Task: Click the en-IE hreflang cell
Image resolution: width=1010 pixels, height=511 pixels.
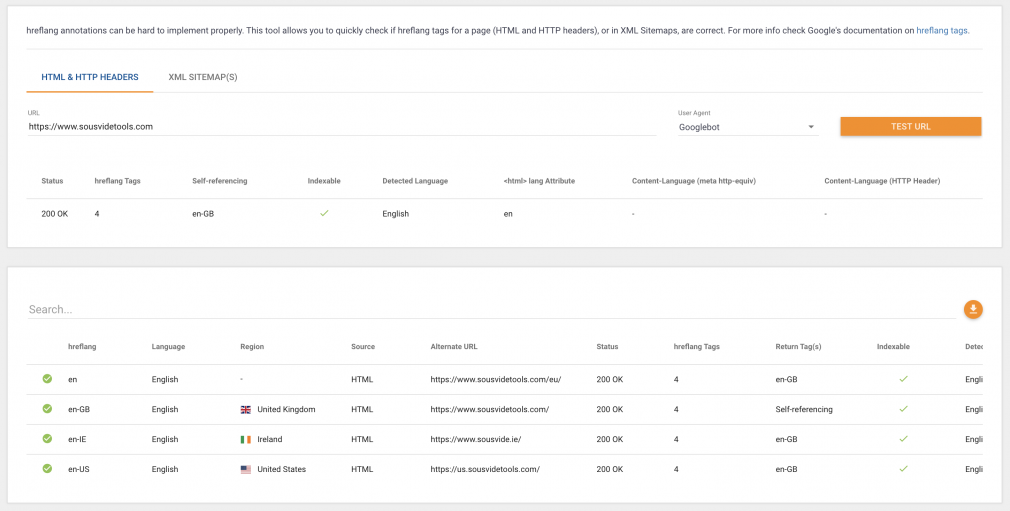Action: point(79,439)
